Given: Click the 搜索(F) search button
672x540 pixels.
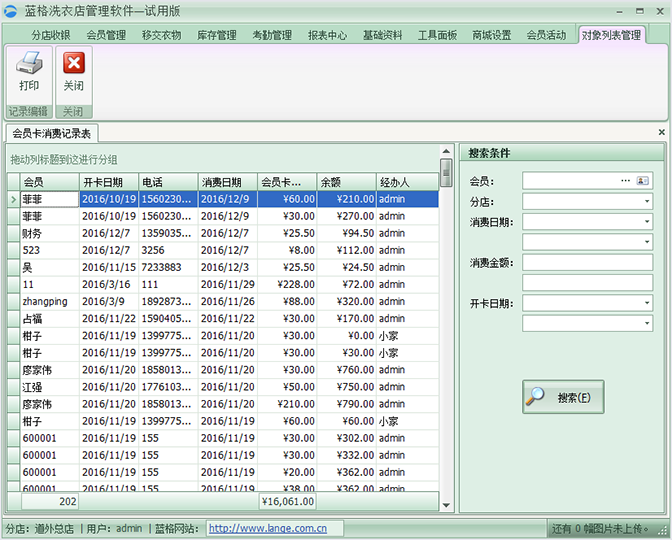Looking at the screenshot, I should (x=563, y=397).
